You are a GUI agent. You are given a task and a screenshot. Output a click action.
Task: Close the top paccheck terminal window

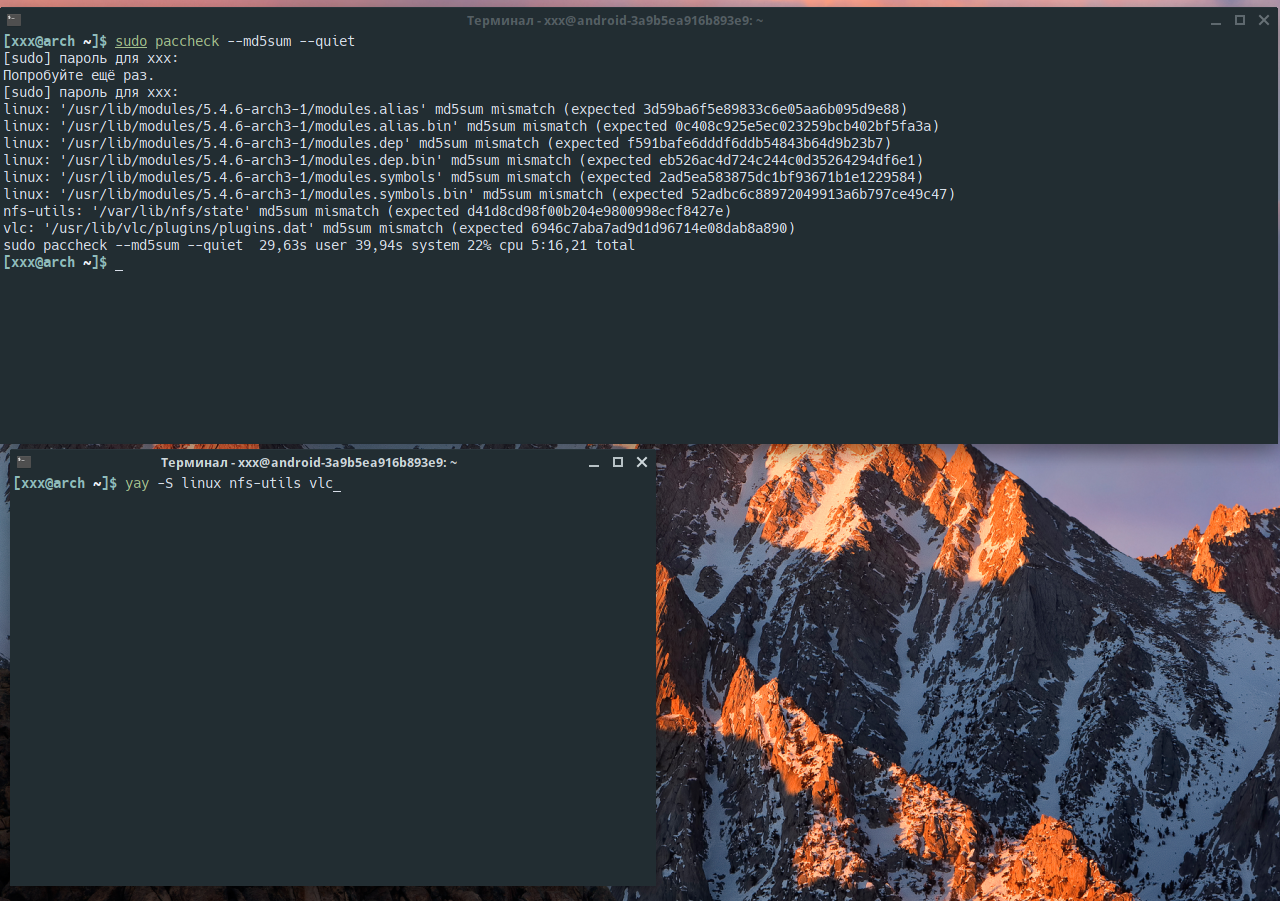[1264, 20]
